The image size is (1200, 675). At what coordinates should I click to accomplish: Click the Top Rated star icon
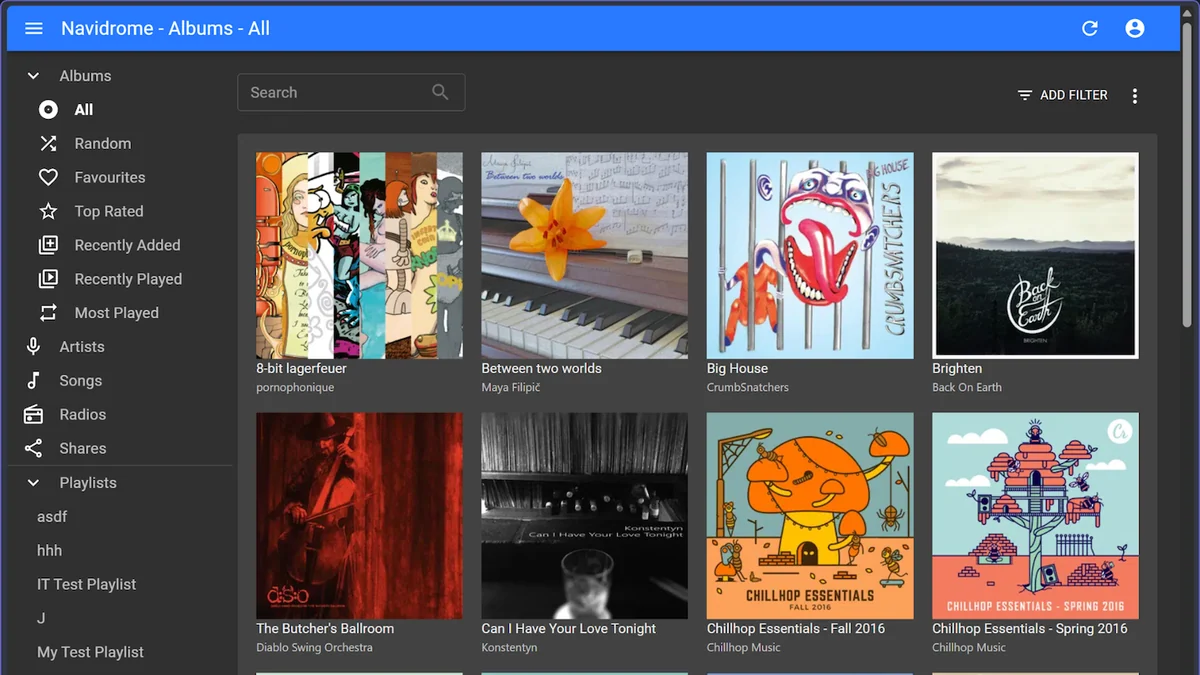tap(48, 211)
